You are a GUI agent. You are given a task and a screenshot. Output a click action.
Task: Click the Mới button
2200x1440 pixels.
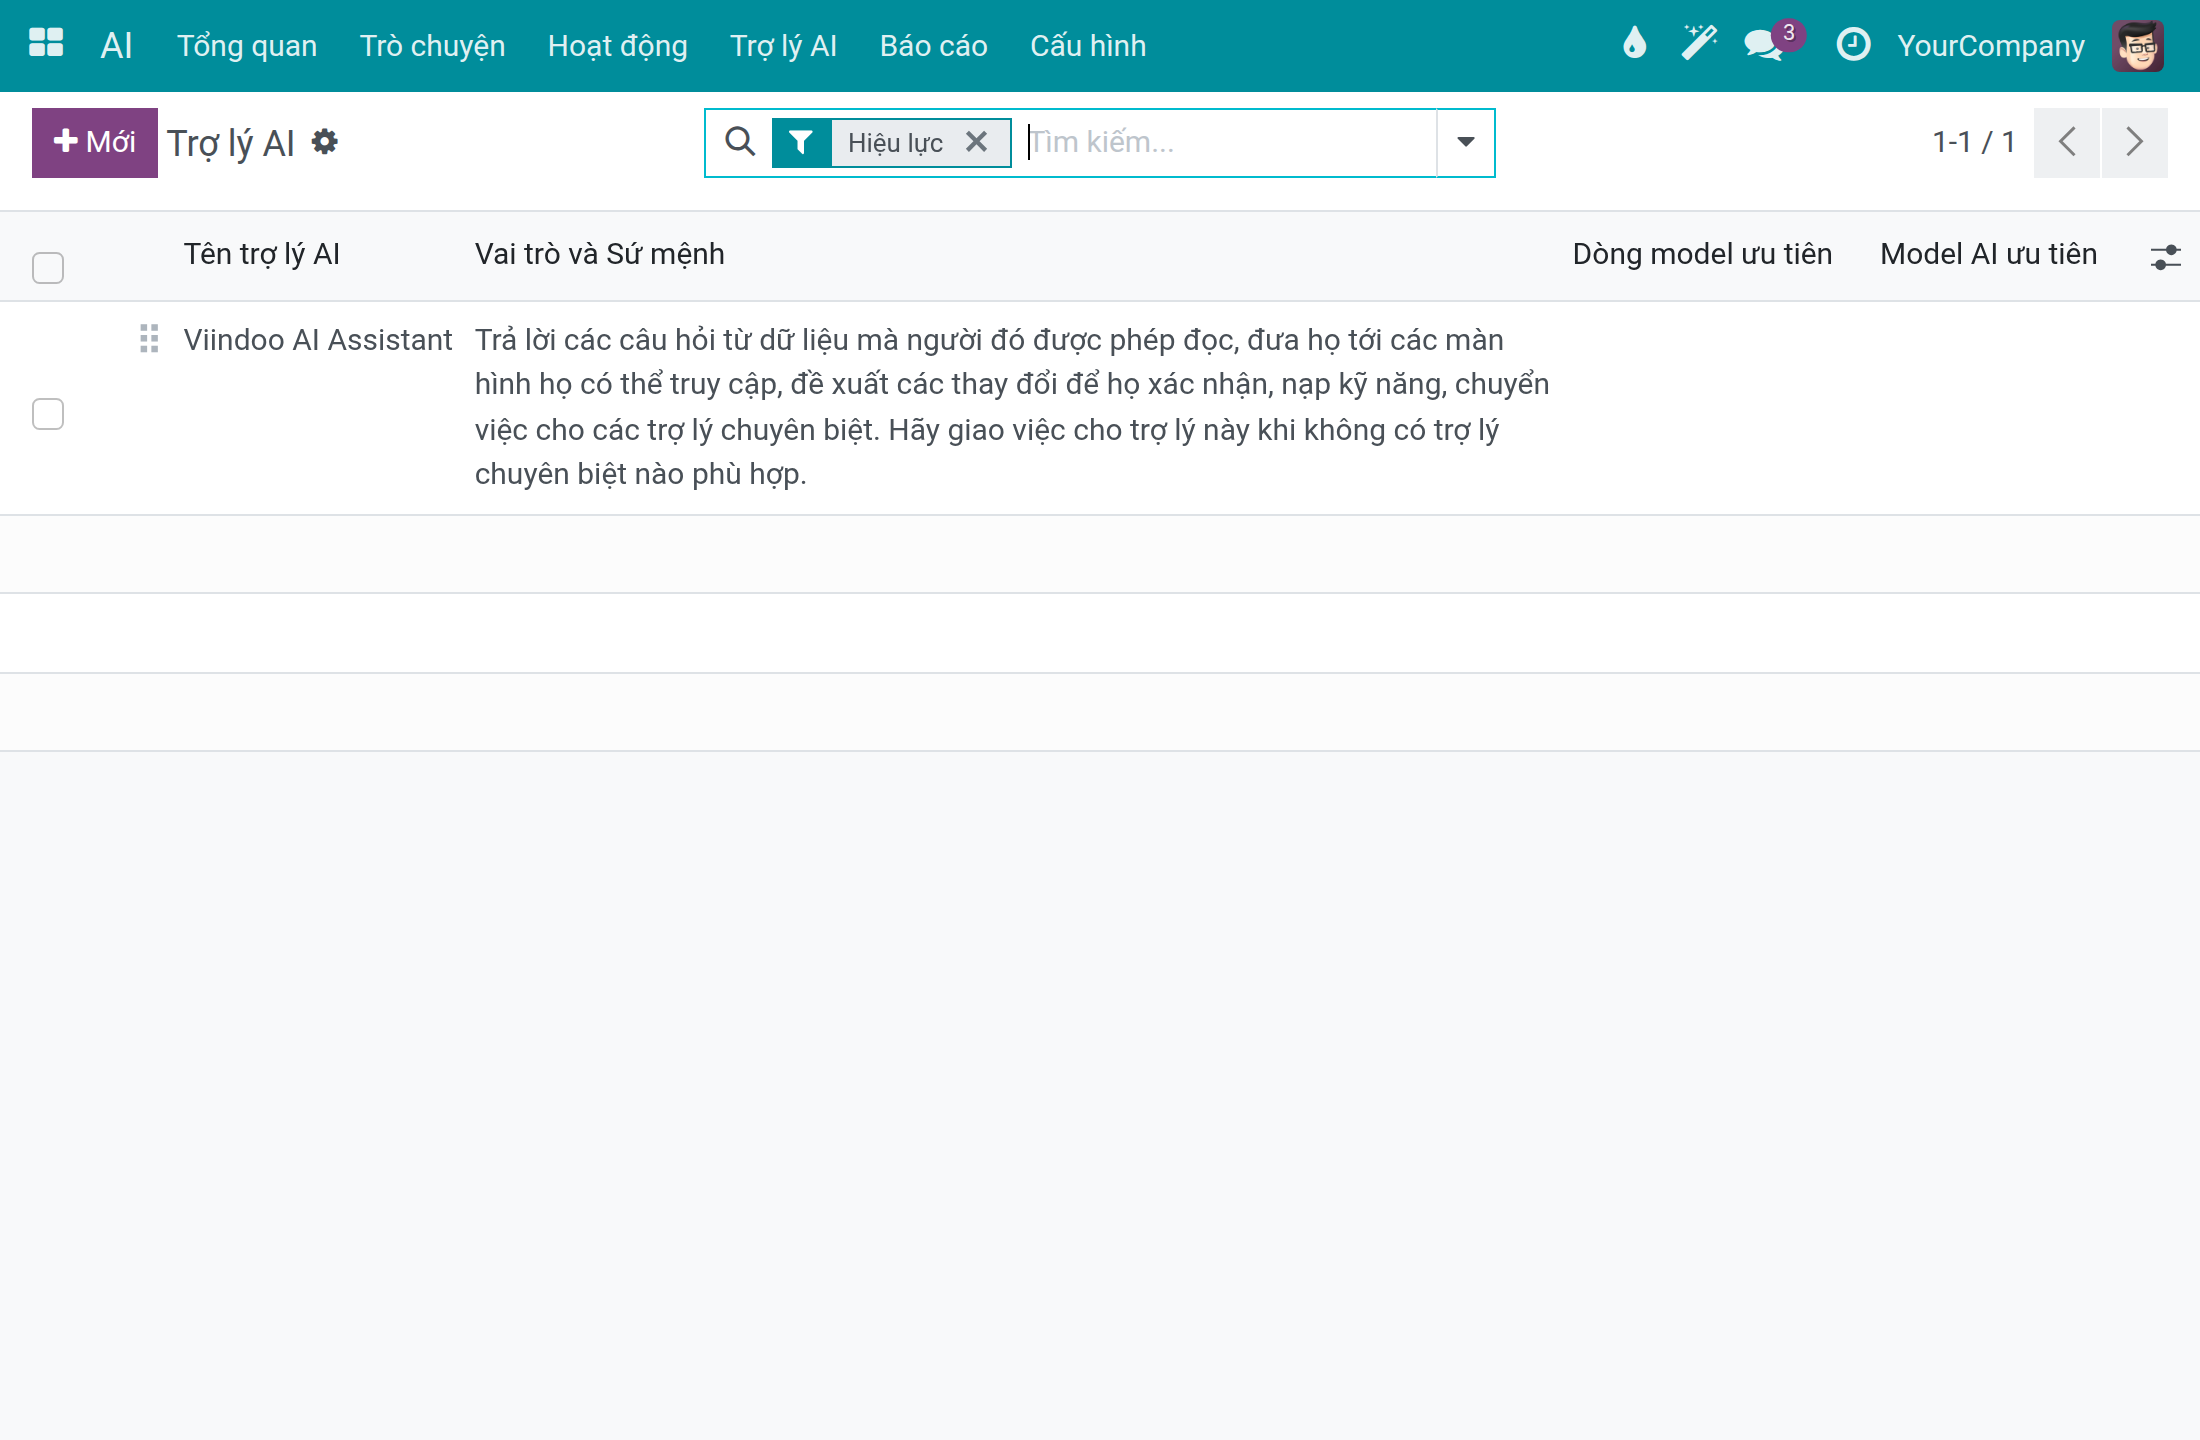95,142
